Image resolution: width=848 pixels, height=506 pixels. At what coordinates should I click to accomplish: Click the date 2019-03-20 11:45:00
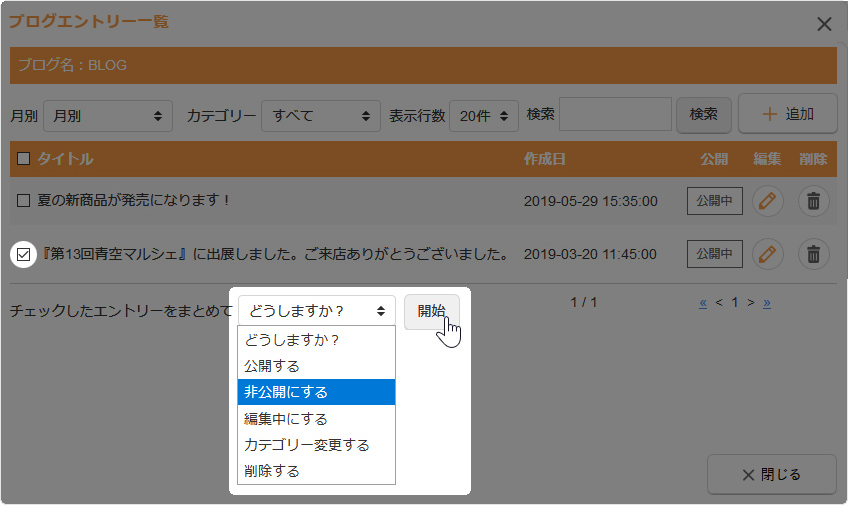[x=590, y=254]
